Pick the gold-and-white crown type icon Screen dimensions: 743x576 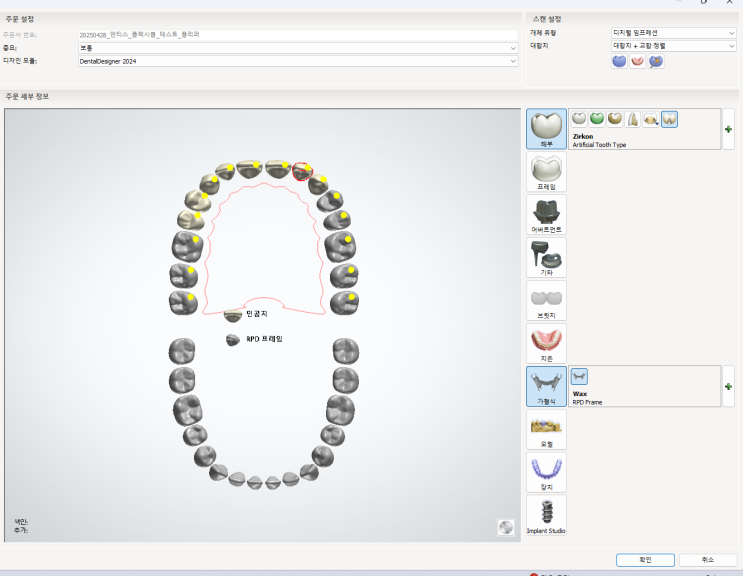pyautogui.click(x=615, y=119)
